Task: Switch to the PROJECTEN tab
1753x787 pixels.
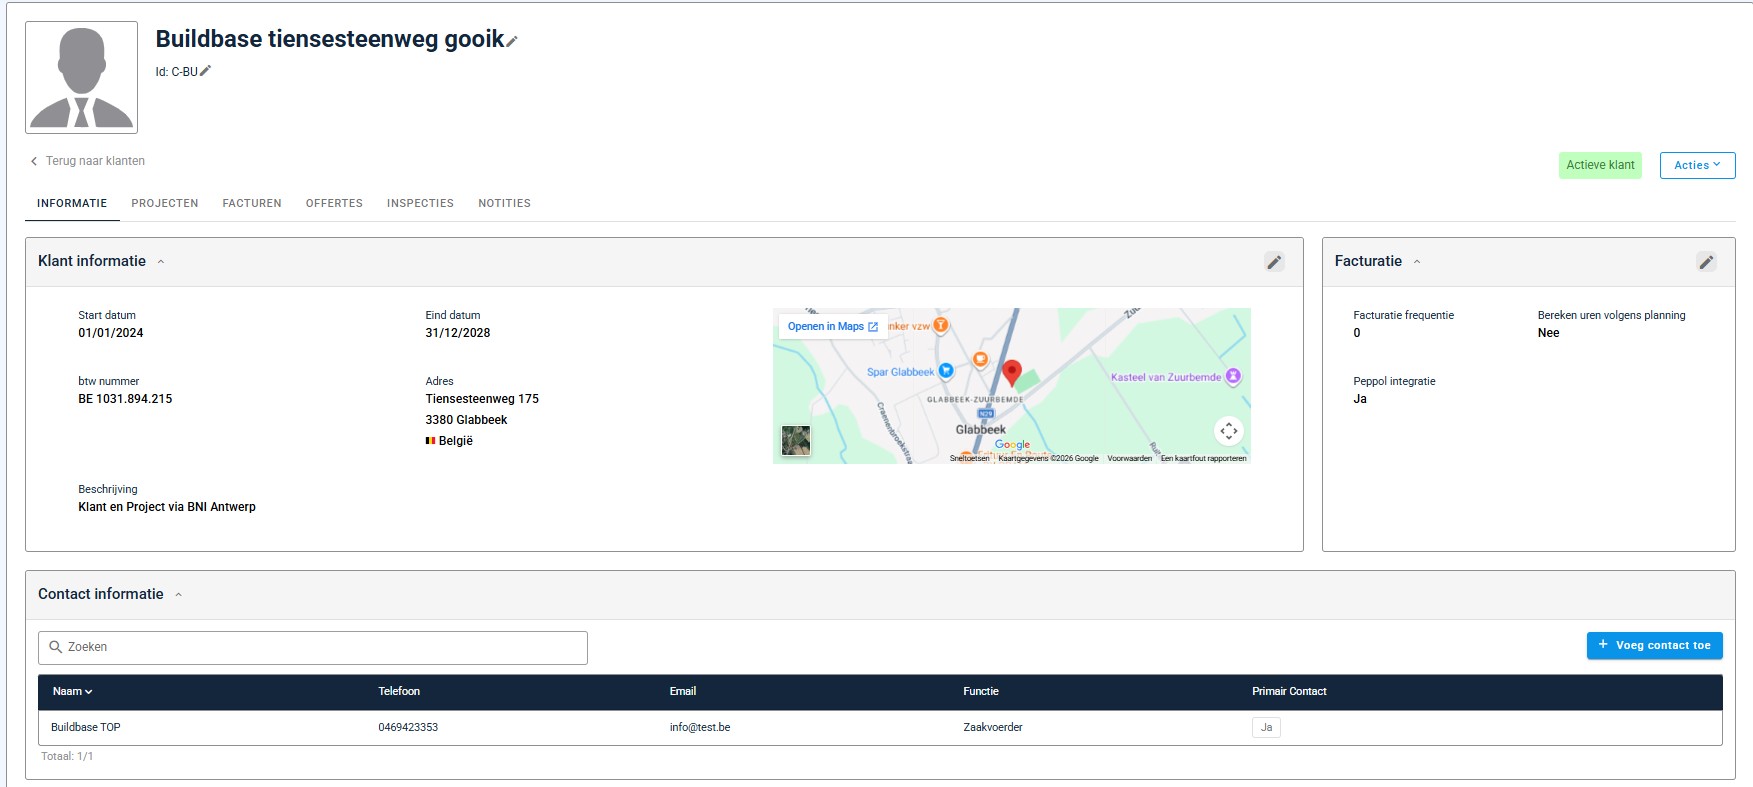Action: point(165,203)
